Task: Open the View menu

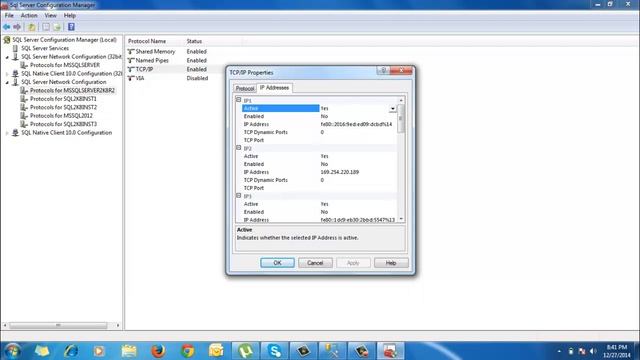Action: [51, 16]
